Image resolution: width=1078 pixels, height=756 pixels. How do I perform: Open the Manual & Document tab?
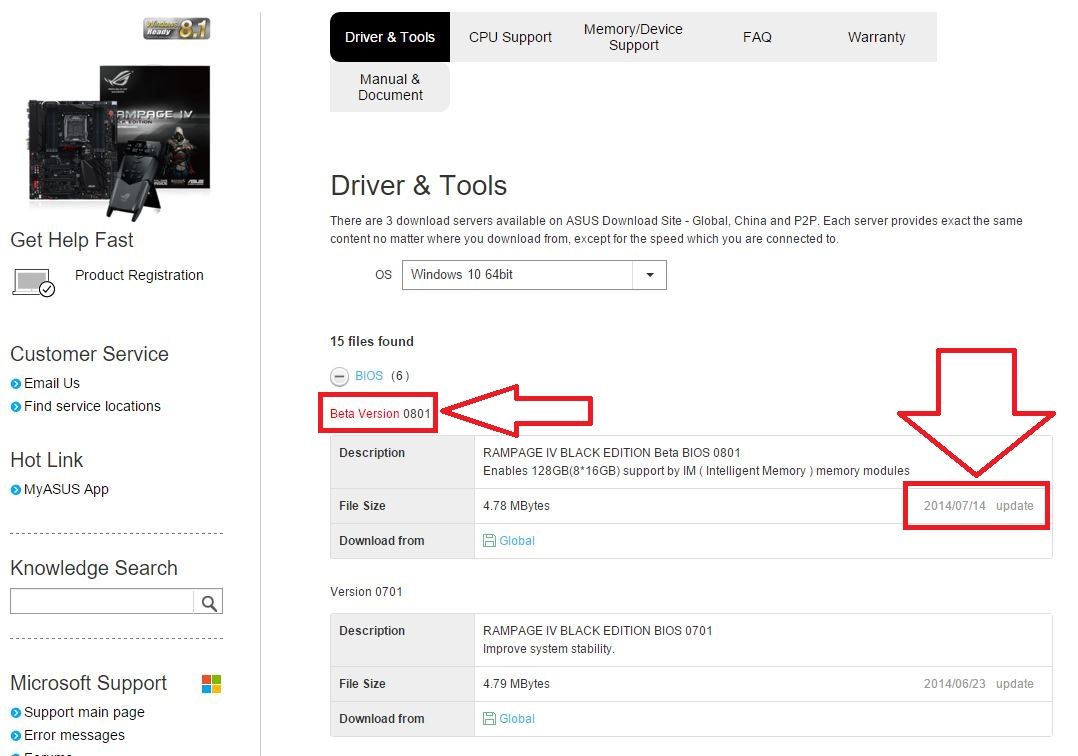point(390,87)
